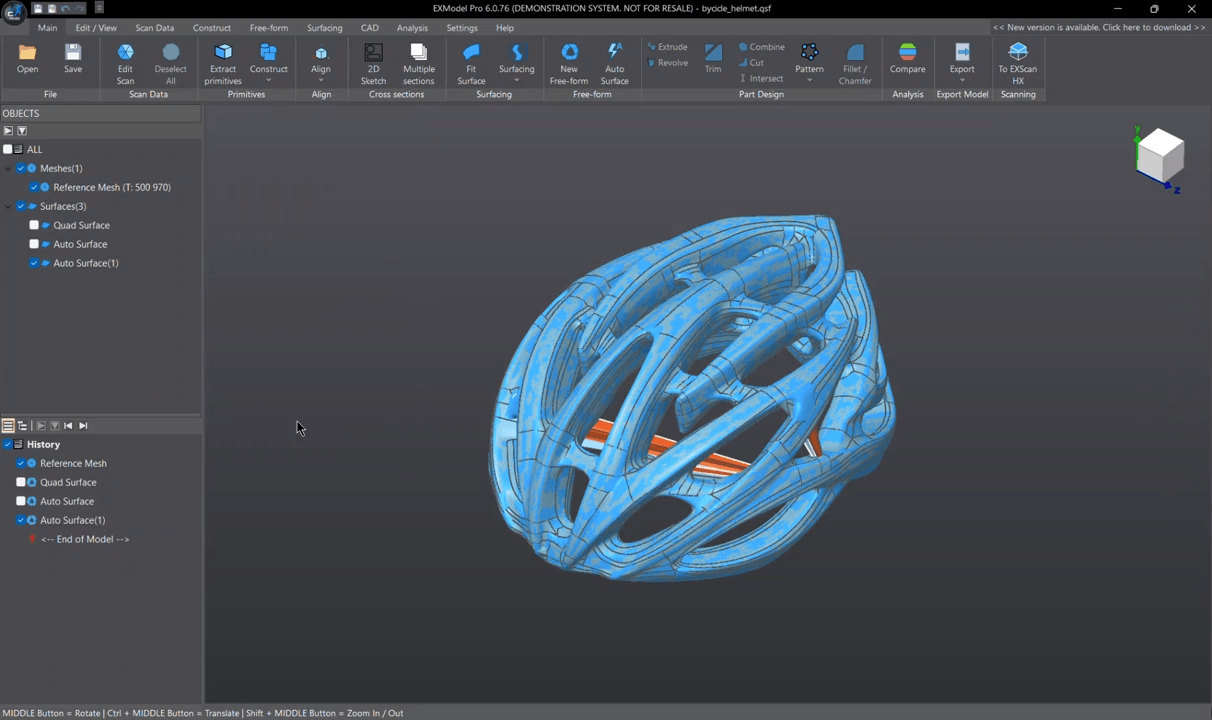Uncheck Reference Mesh in the Objects tree
The image size is (1212, 720).
pyautogui.click(x=34, y=187)
